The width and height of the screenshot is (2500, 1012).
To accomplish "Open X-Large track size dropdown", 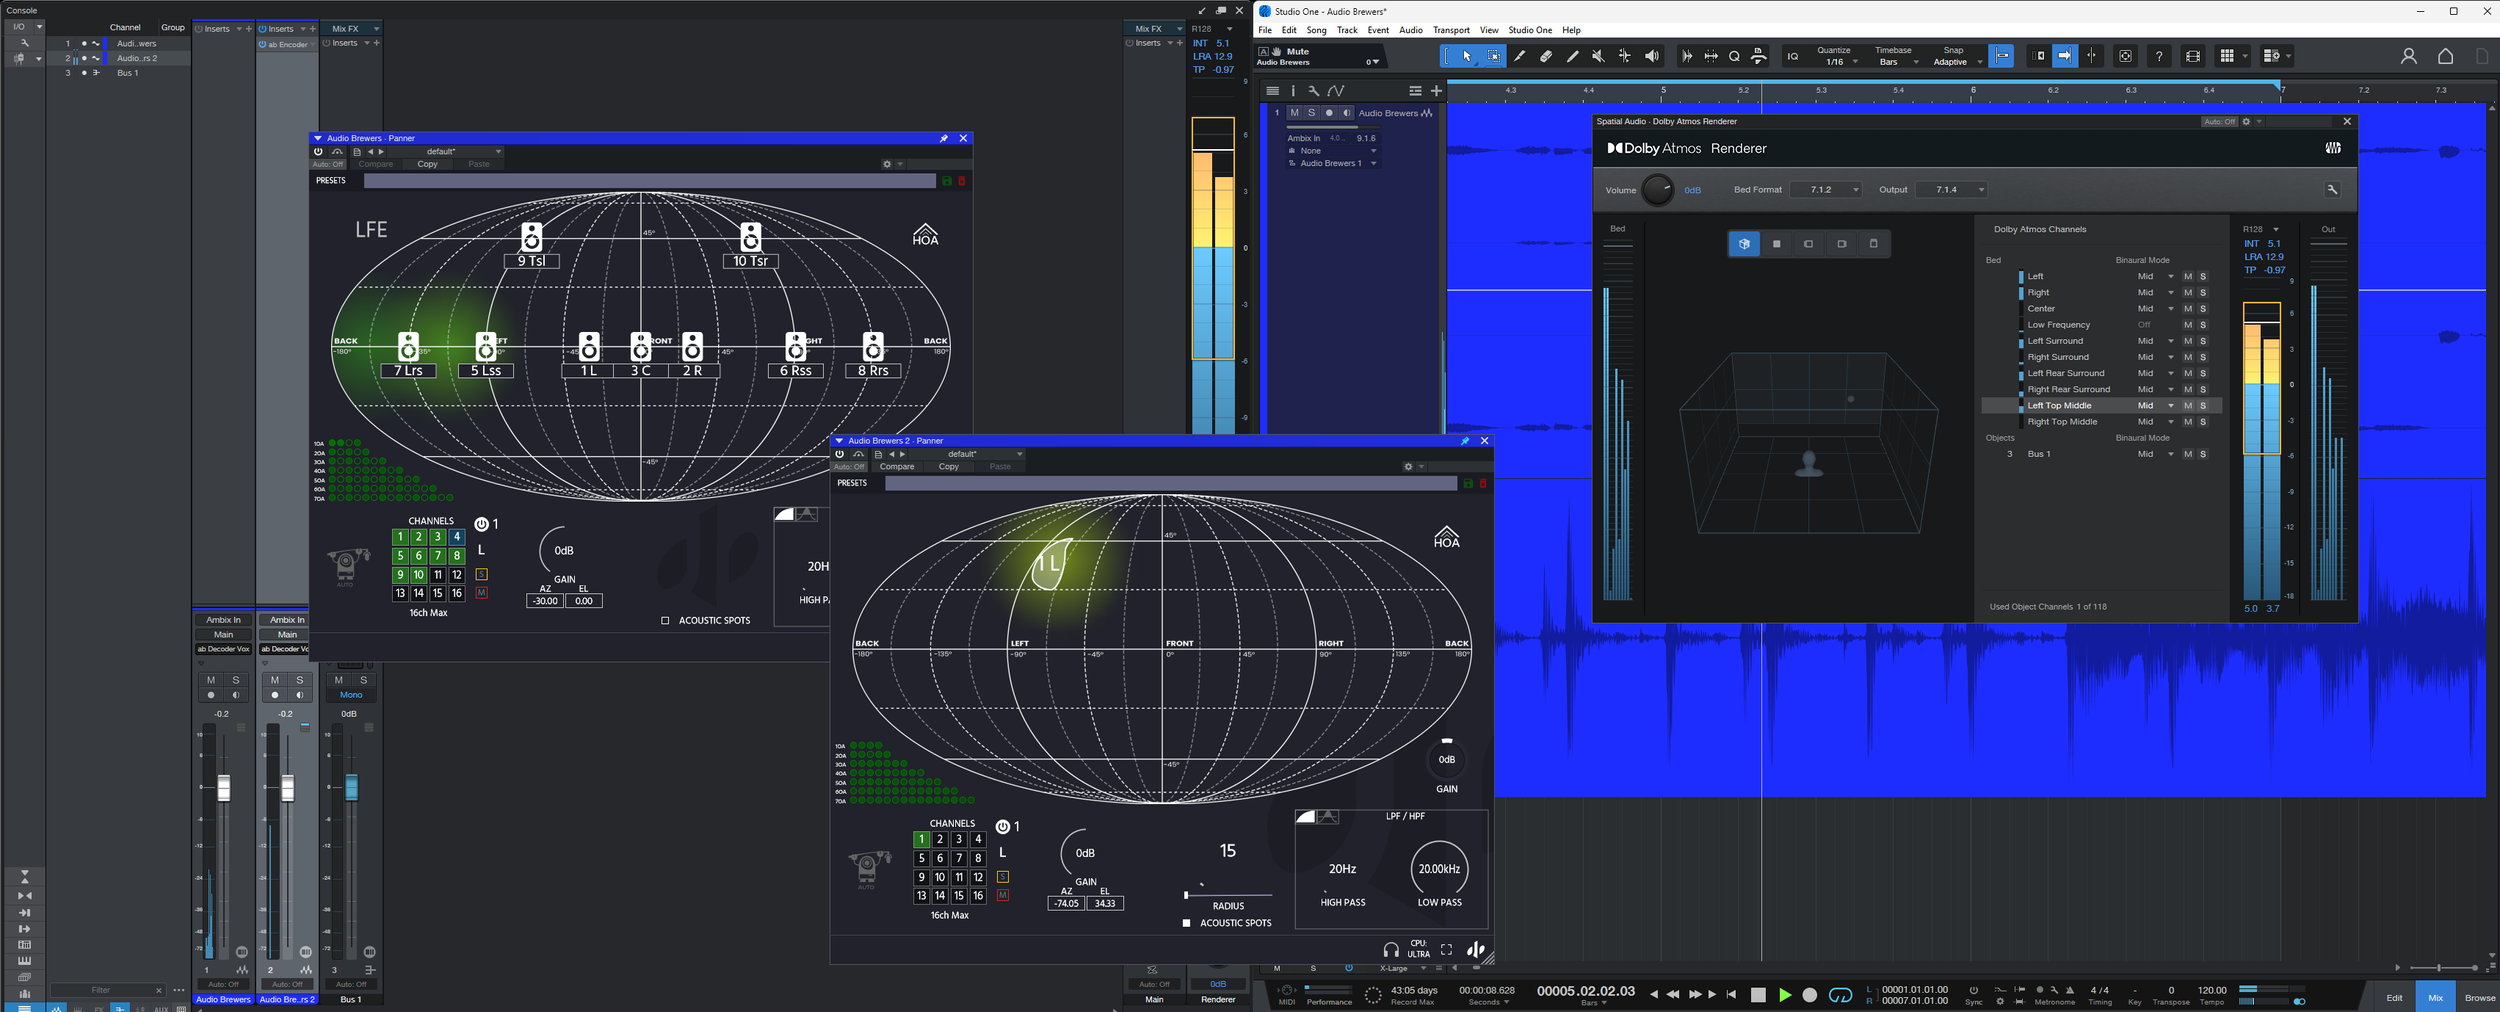I will point(1402,969).
